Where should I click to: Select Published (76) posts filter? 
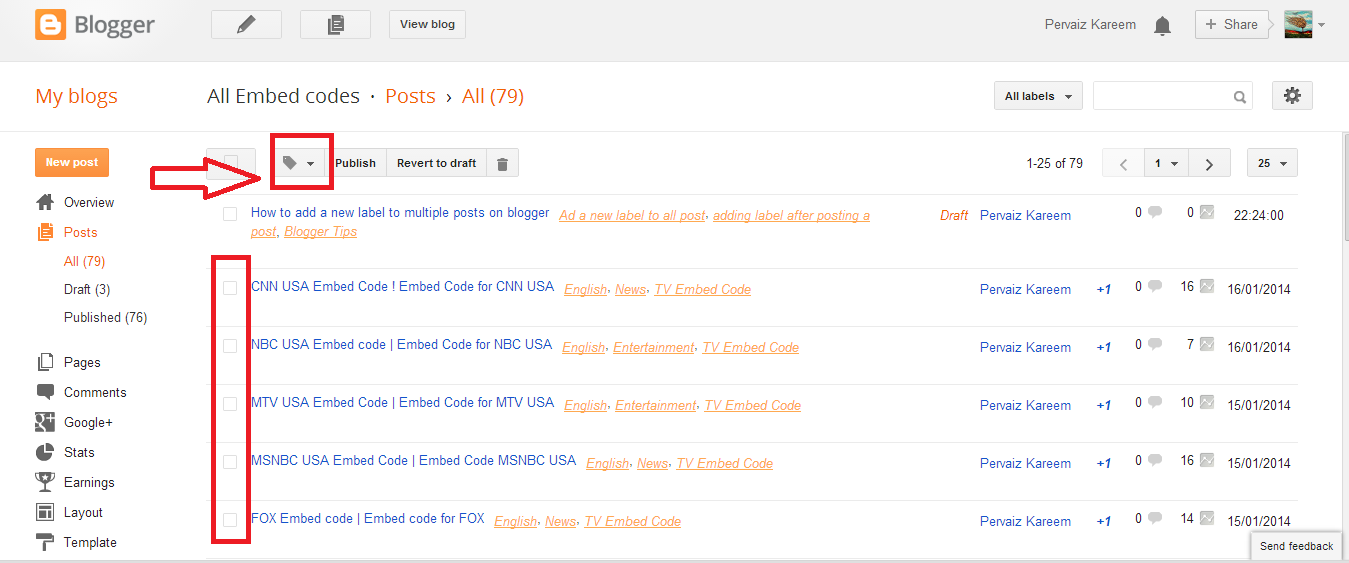[105, 317]
